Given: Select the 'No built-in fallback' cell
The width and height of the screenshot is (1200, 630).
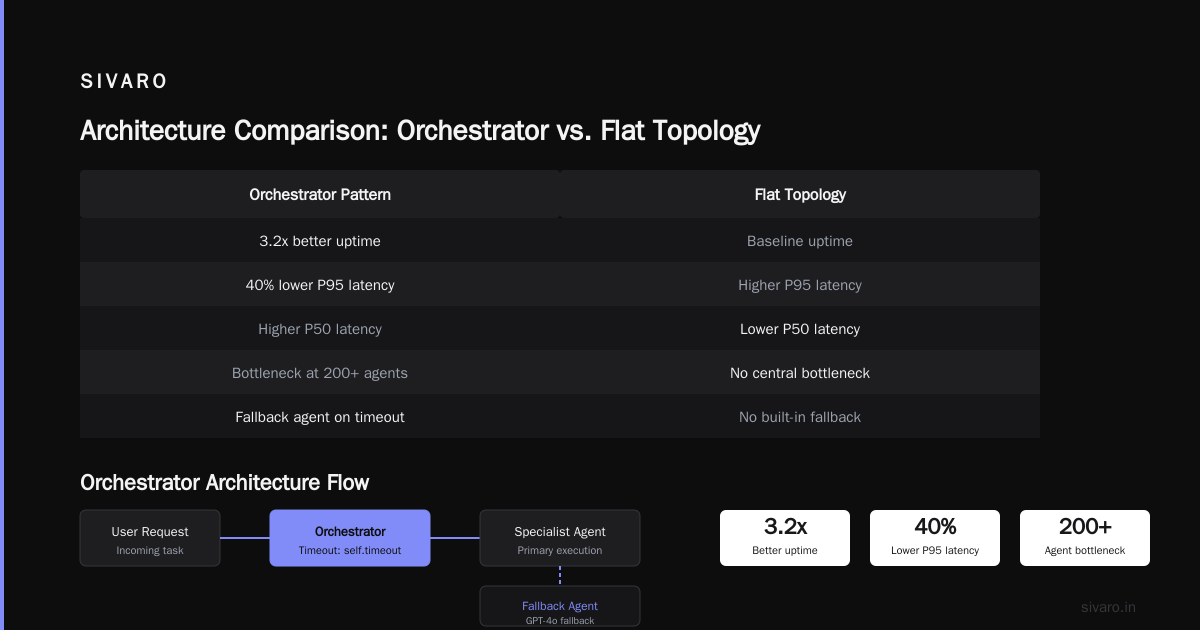Looking at the screenshot, I should click(x=800, y=417).
